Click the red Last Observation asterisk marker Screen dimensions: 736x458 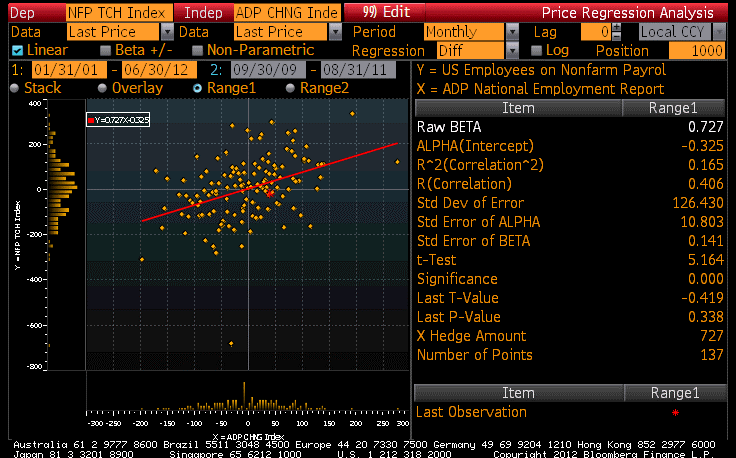click(x=675, y=413)
